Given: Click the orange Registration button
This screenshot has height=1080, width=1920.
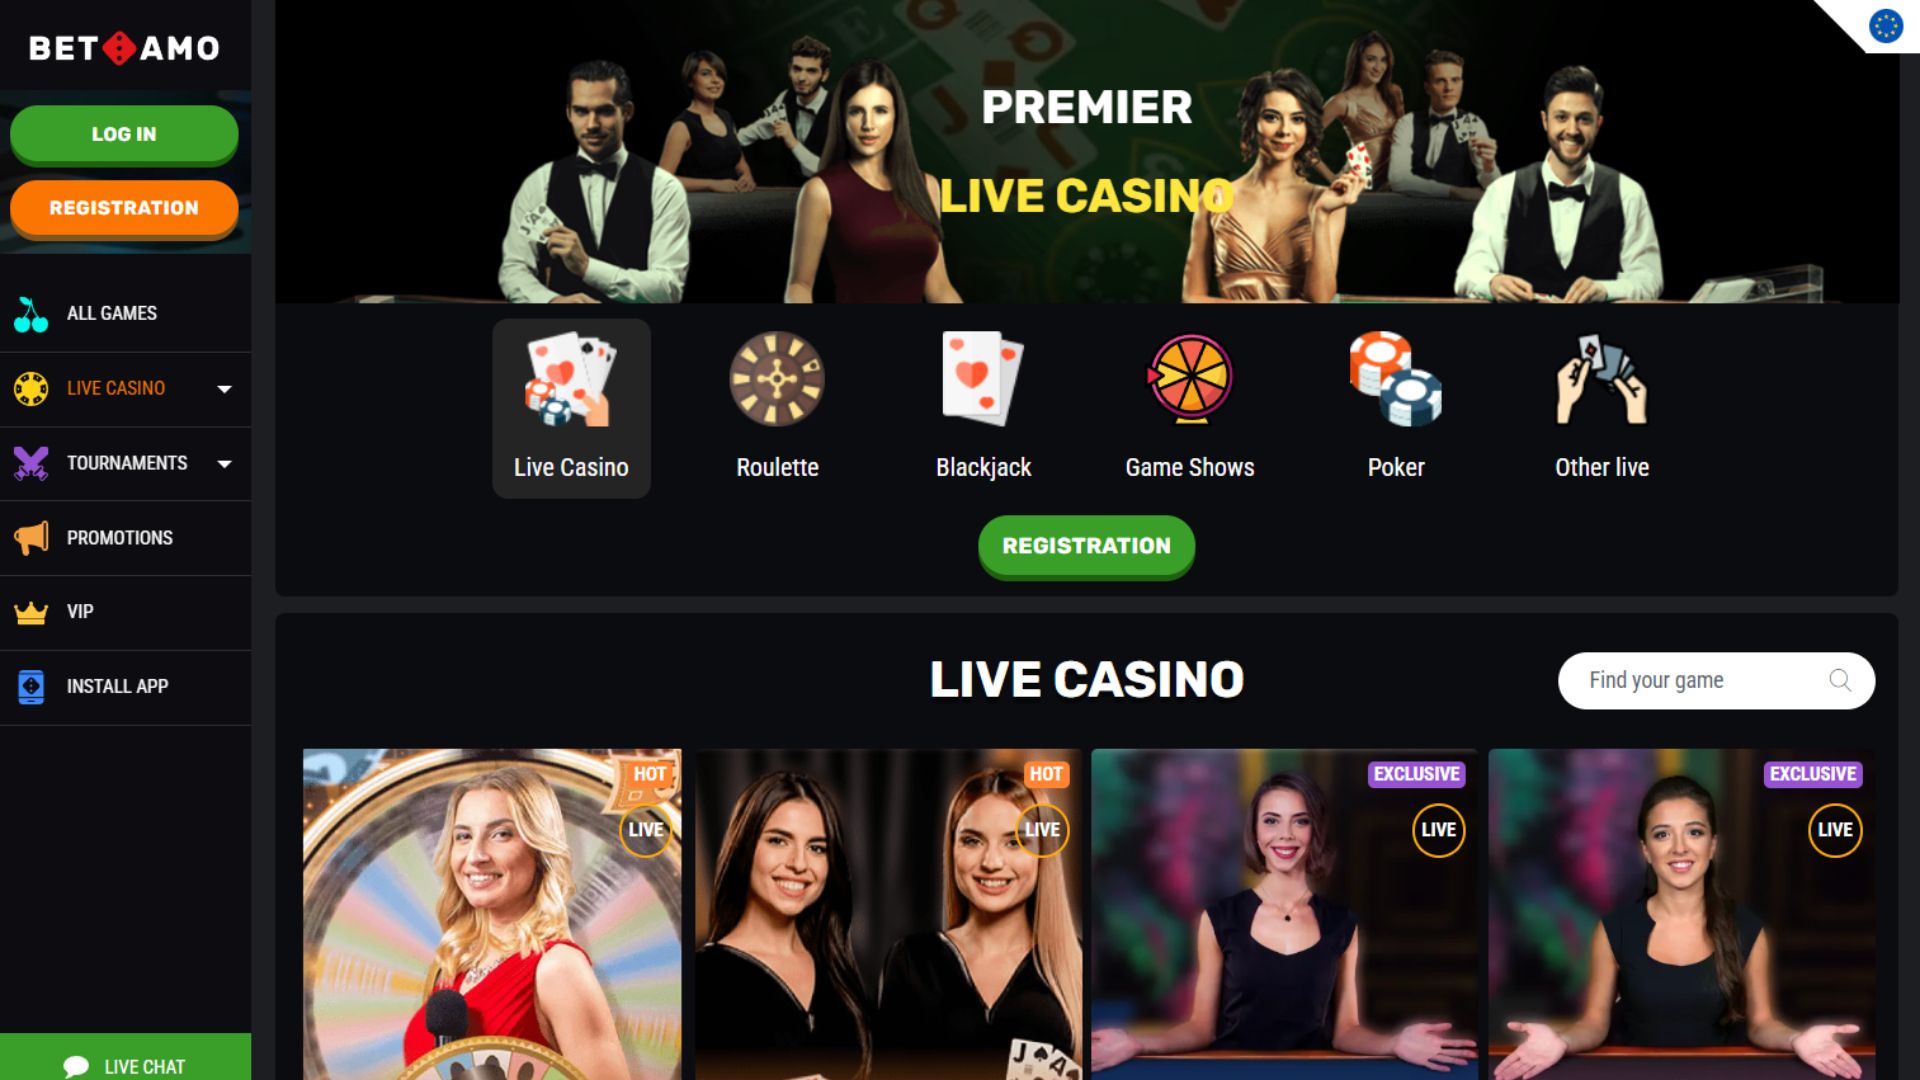Looking at the screenshot, I should [124, 208].
